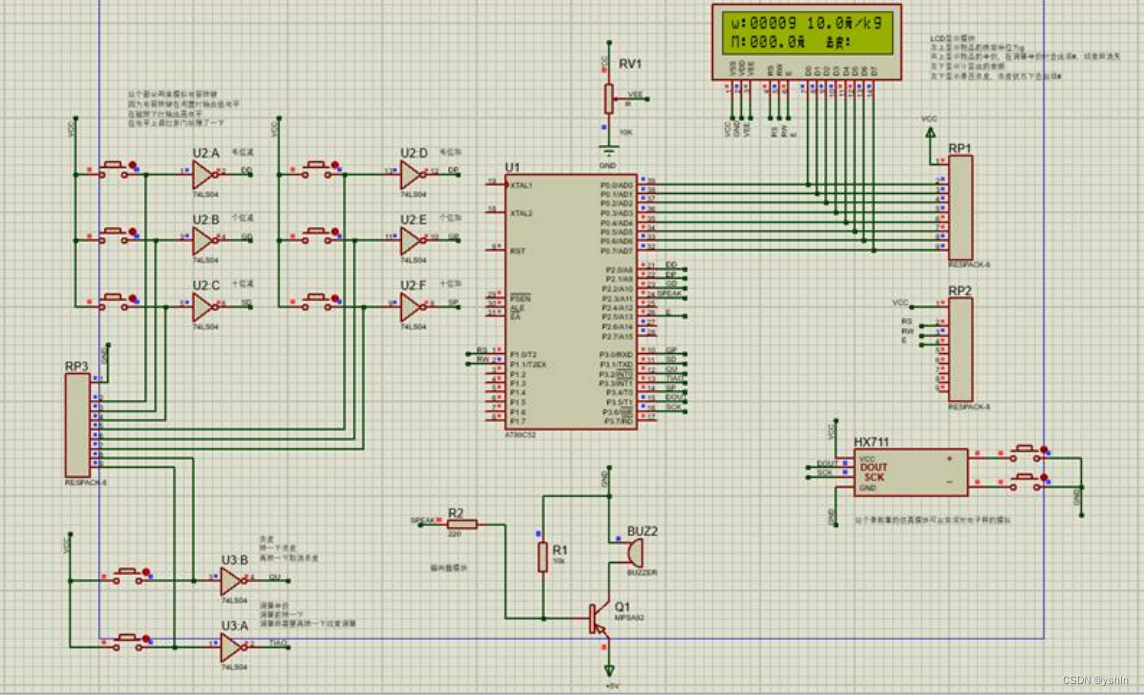Click the RV1 potentiometer symbol

pyautogui.click(x=608, y=99)
